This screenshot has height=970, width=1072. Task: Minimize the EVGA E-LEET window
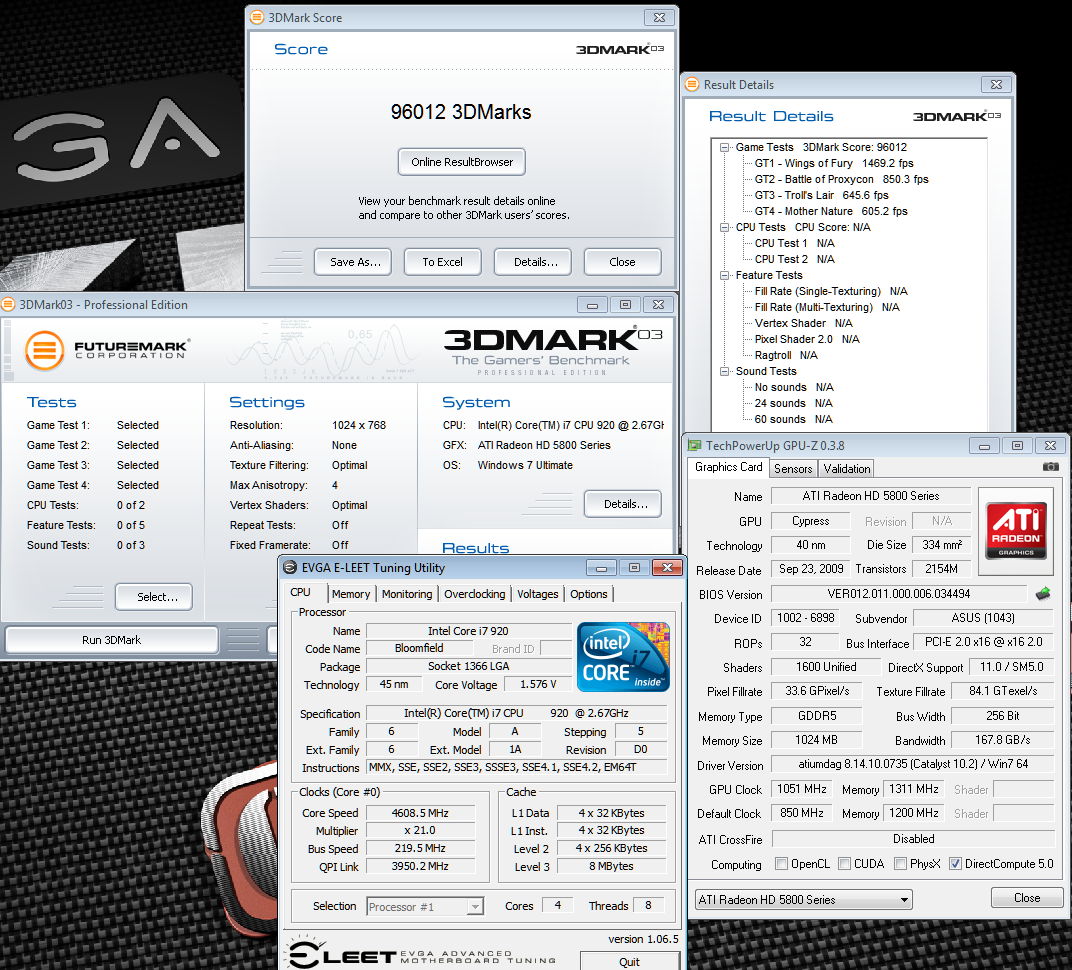602,568
